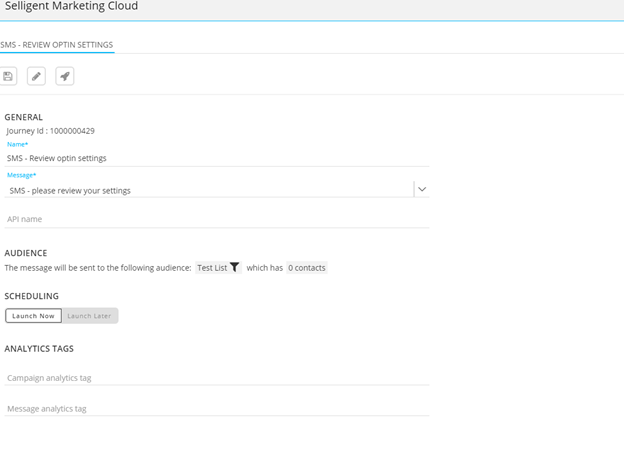Image resolution: width=624 pixels, height=463 pixels.
Task: Click the GENERAL section heading
Action: 23,117
